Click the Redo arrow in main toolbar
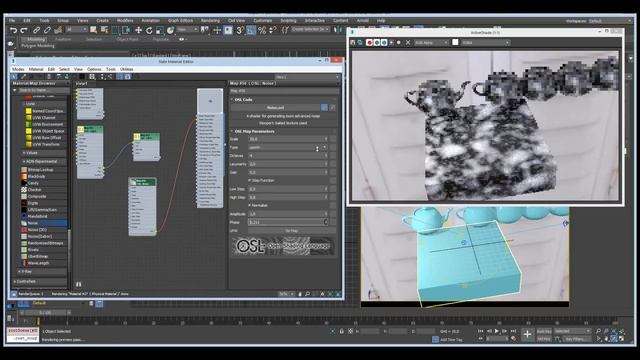The height and width of the screenshot is (360, 640). 24,30
